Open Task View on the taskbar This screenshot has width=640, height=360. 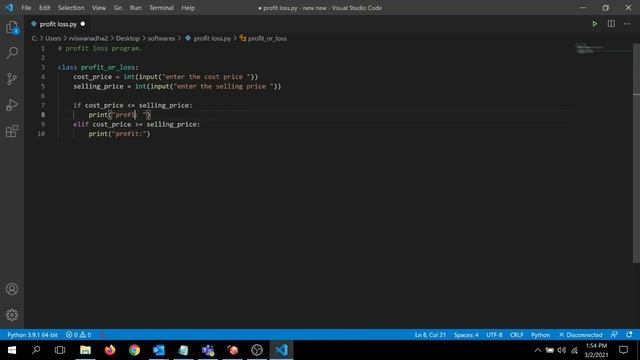[60, 350]
